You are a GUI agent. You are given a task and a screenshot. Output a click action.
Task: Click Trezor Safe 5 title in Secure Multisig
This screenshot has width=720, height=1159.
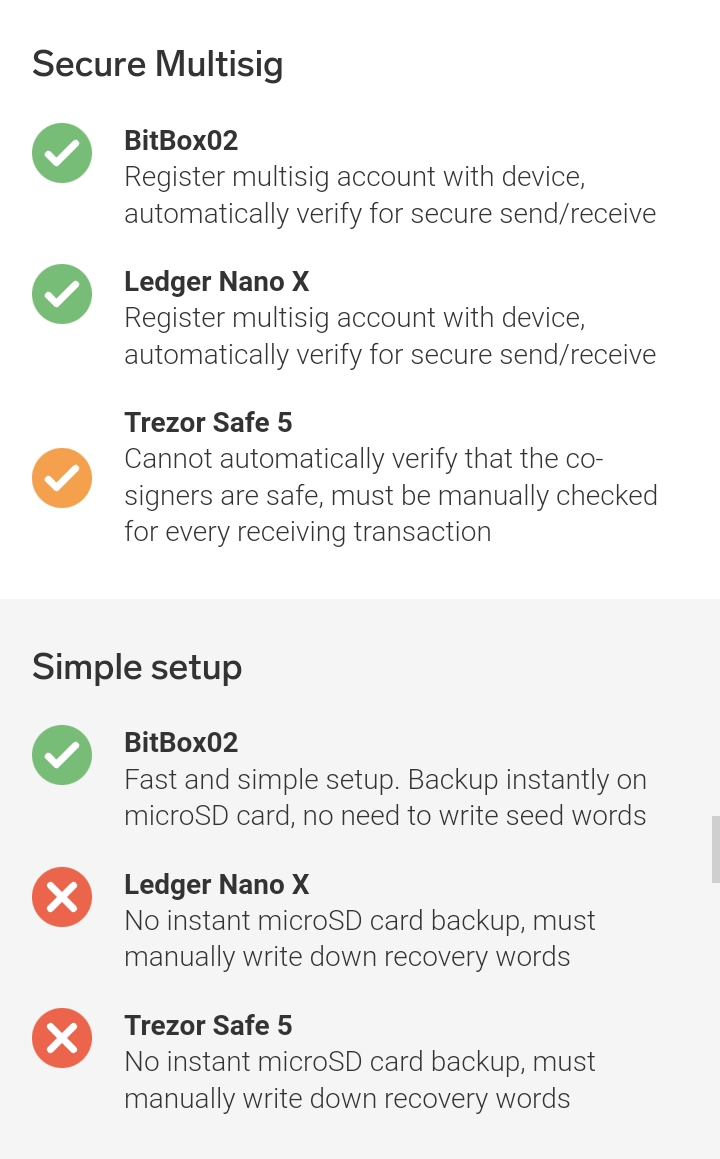(208, 423)
